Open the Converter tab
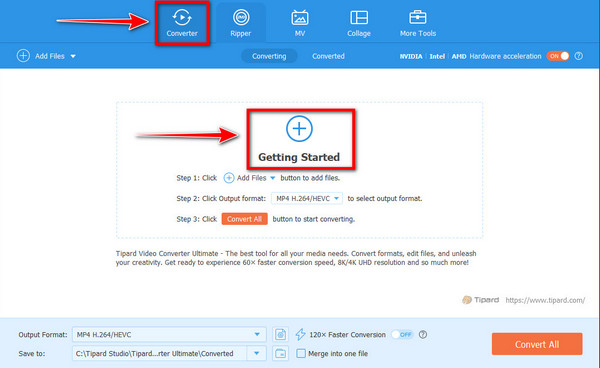 coord(182,23)
